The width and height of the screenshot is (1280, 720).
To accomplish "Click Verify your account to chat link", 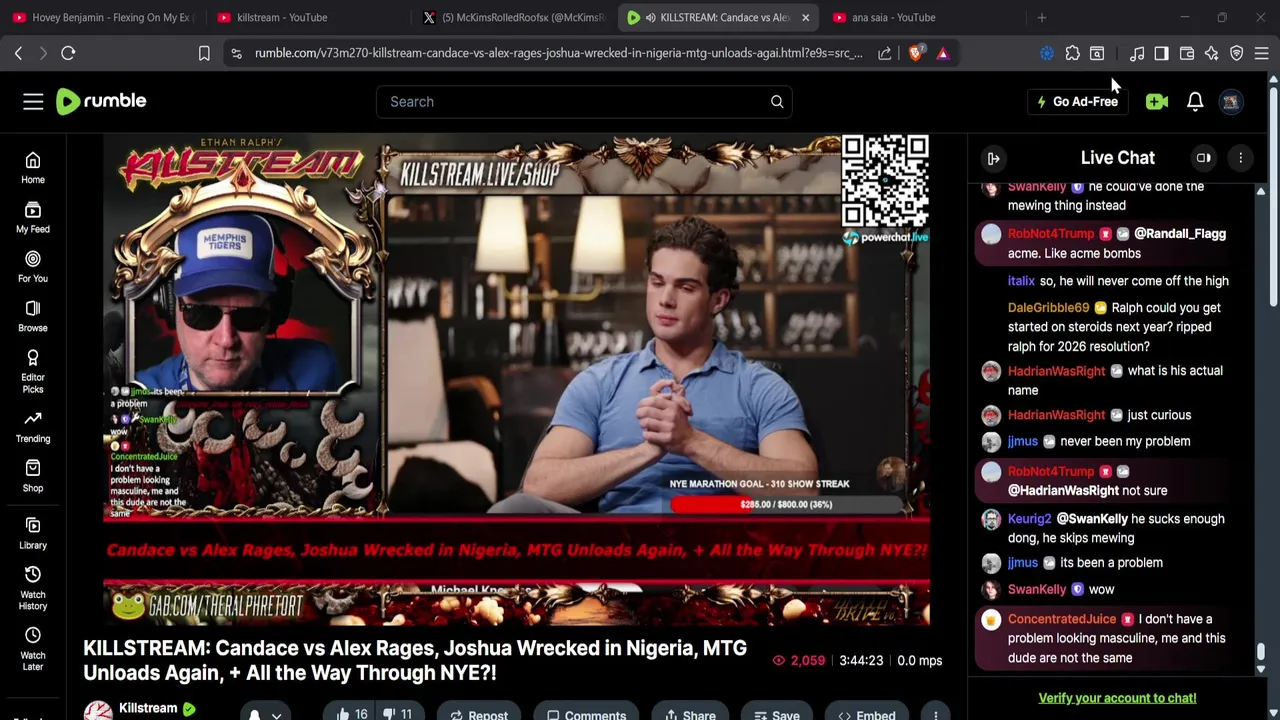I will (1117, 698).
